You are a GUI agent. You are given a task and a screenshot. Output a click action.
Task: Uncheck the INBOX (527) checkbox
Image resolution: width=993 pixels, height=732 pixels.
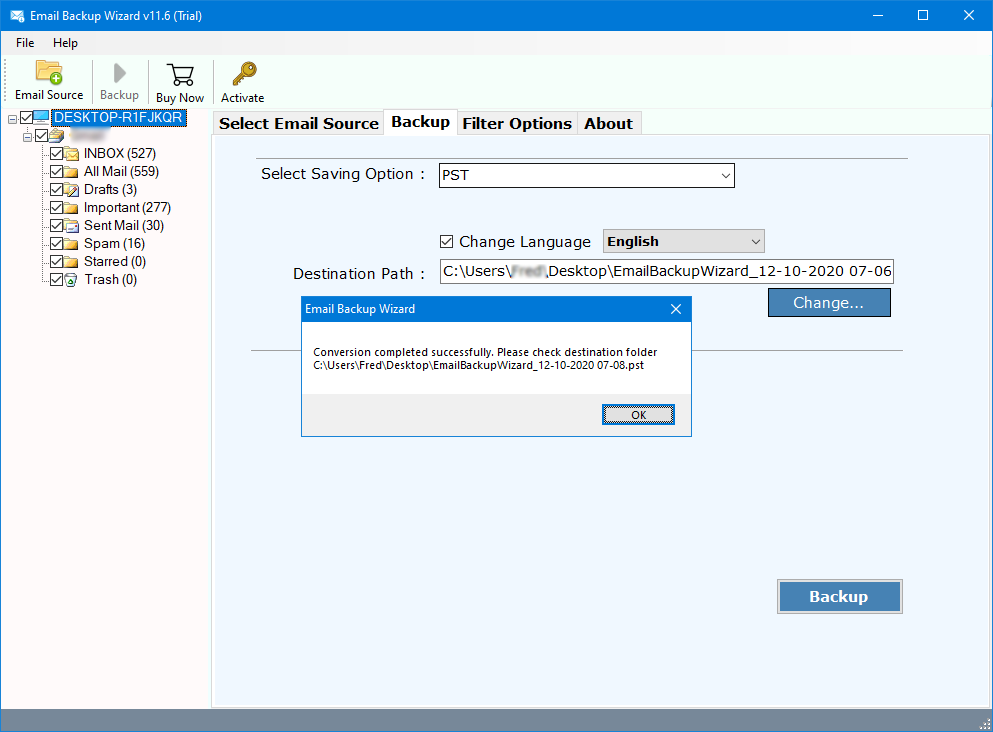(56, 154)
